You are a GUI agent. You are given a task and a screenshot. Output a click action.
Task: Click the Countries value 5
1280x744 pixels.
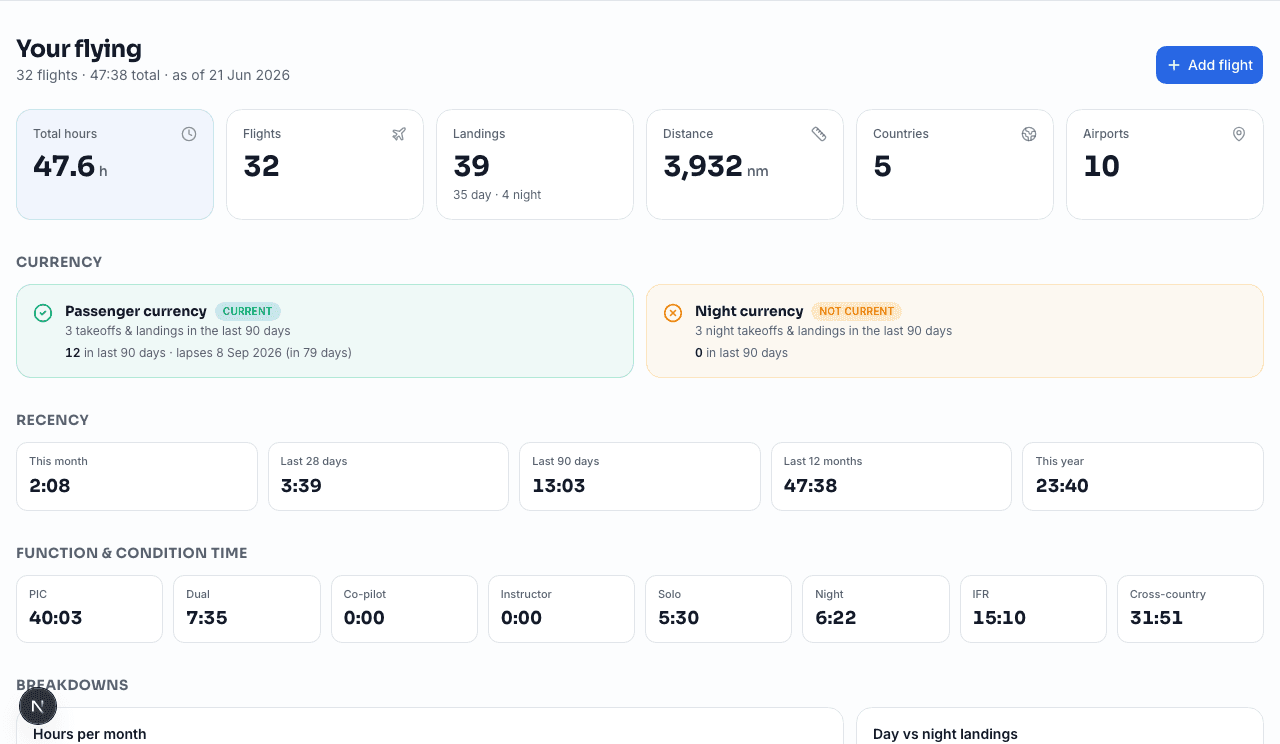882,166
